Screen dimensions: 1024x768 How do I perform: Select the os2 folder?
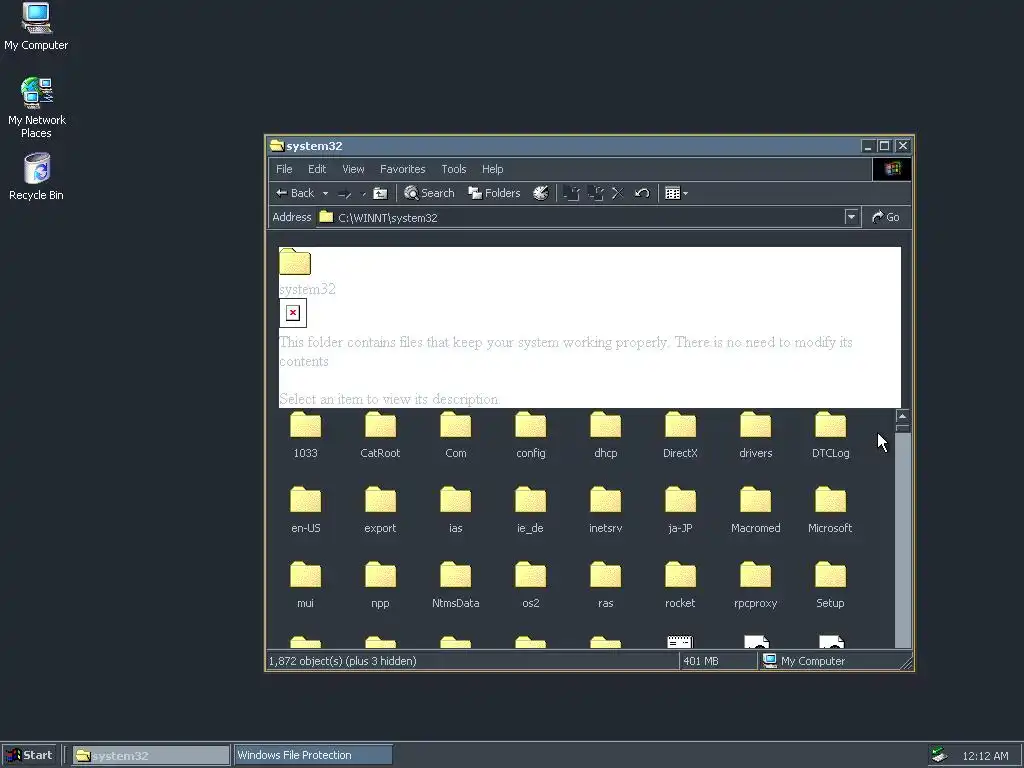[530, 585]
